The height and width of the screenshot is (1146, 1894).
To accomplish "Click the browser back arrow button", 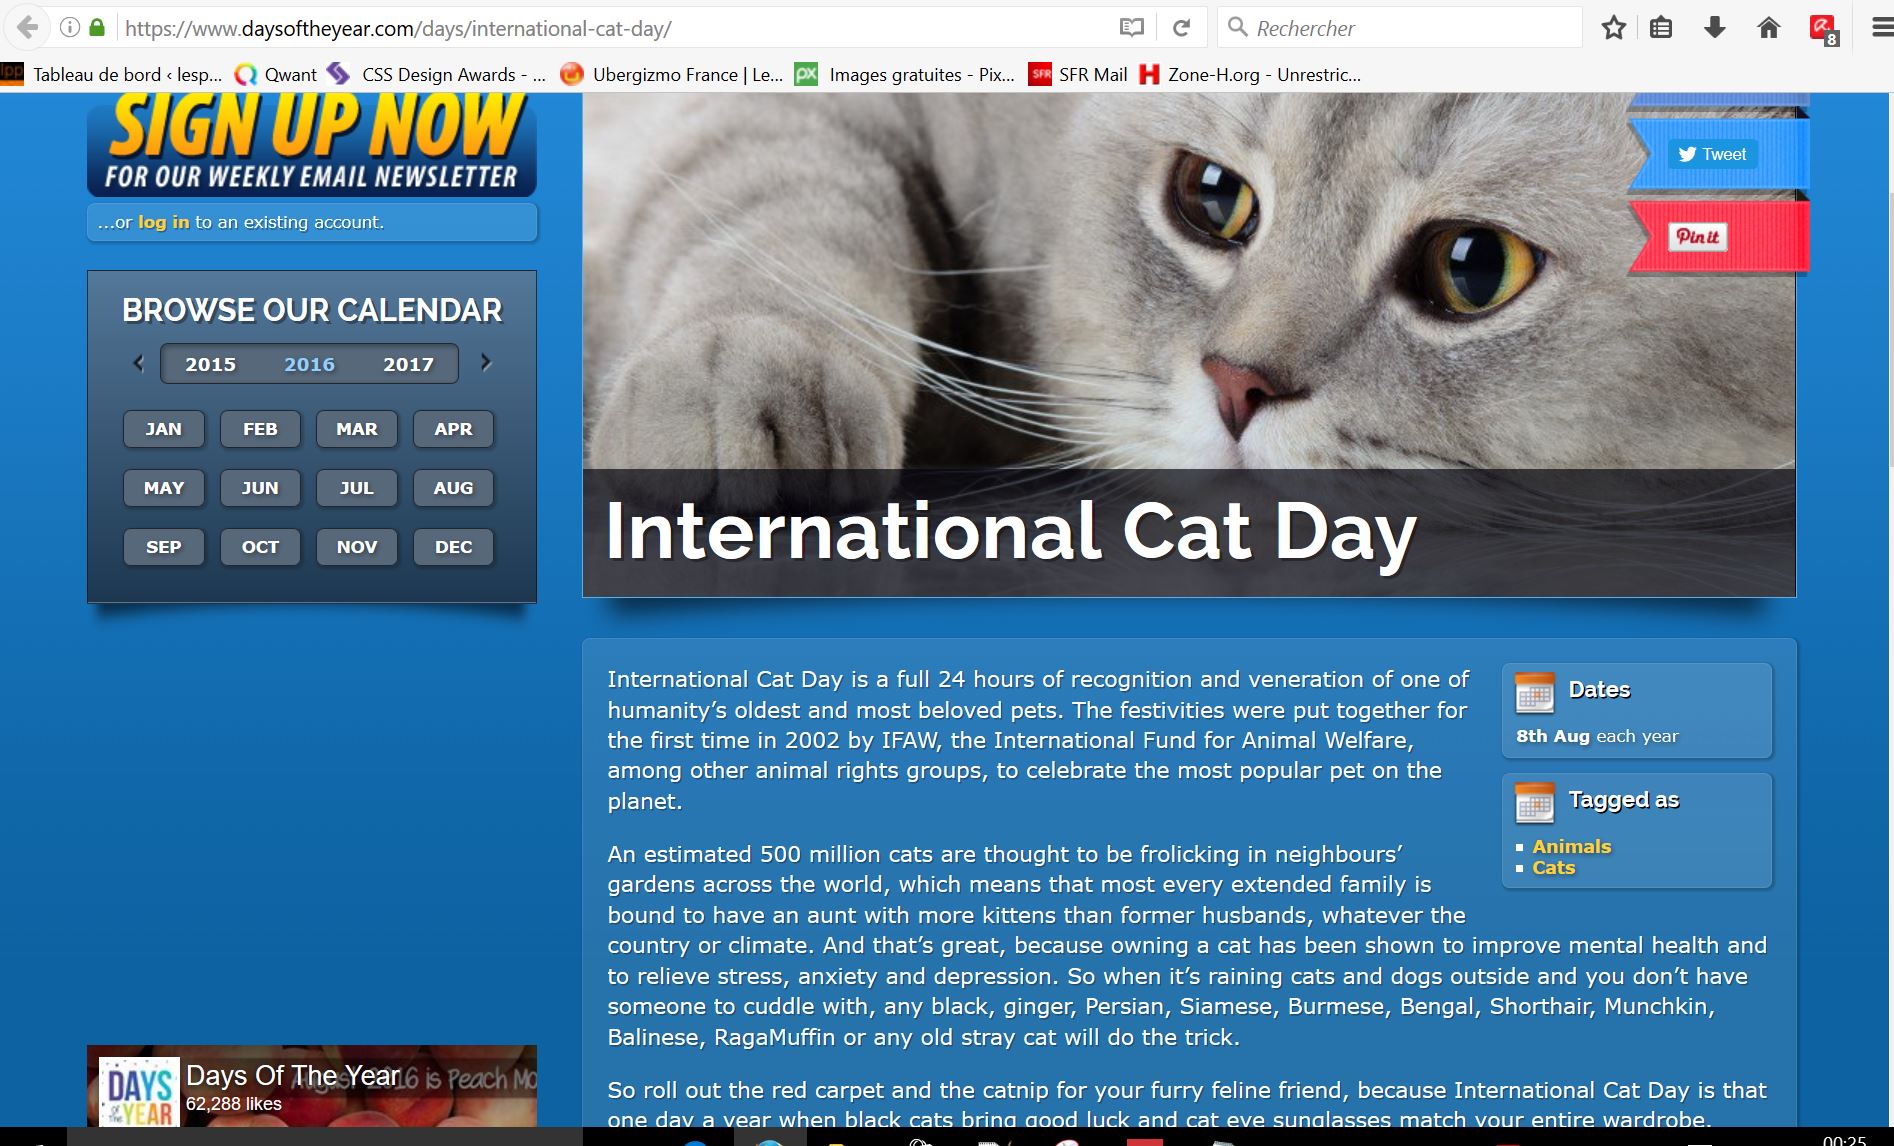I will click(28, 28).
